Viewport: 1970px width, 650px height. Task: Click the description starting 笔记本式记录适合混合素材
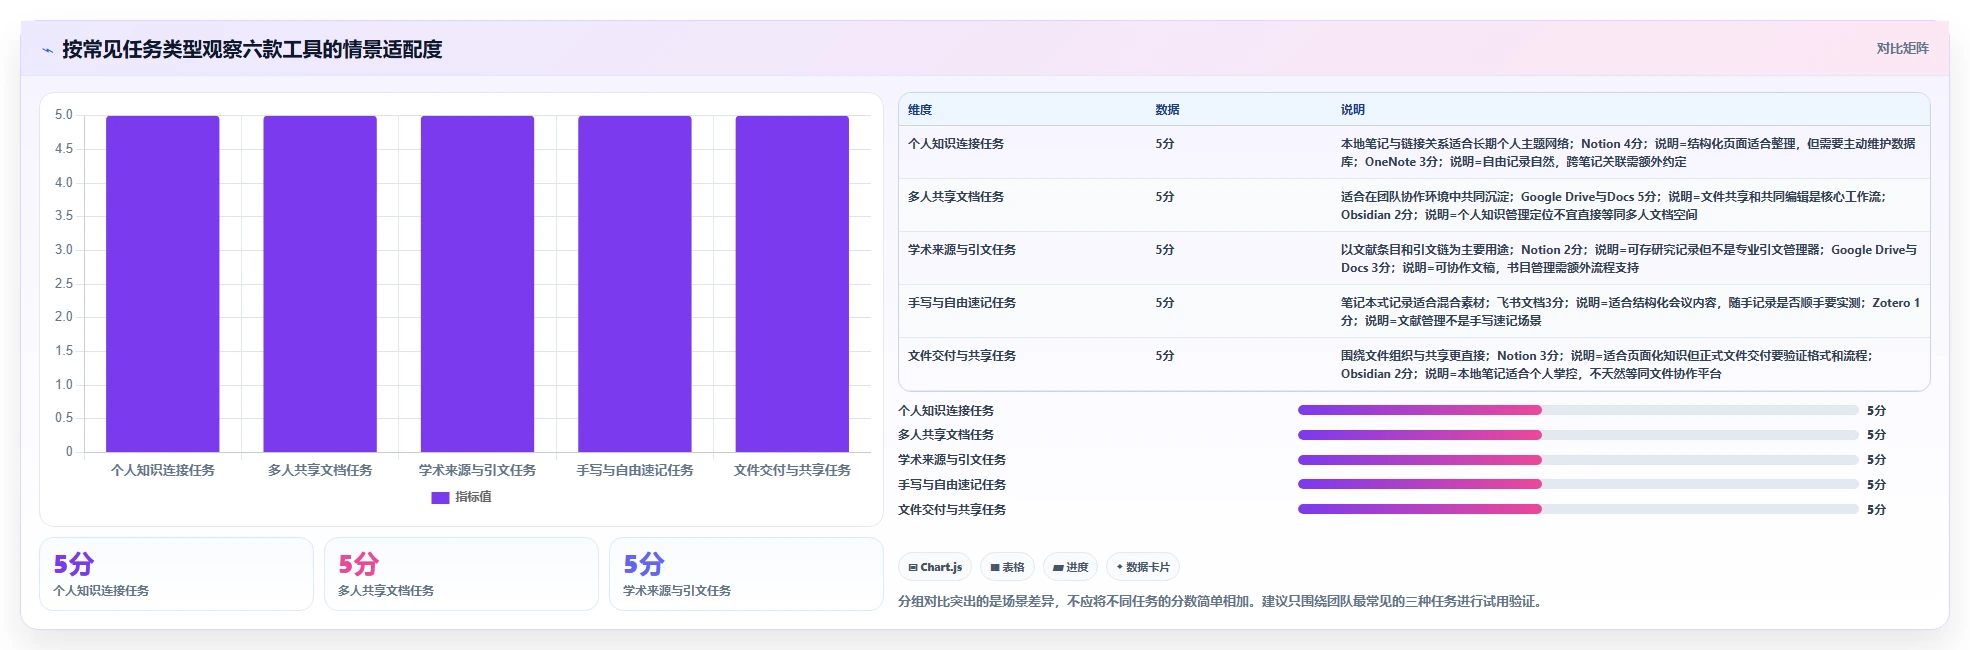click(1631, 312)
